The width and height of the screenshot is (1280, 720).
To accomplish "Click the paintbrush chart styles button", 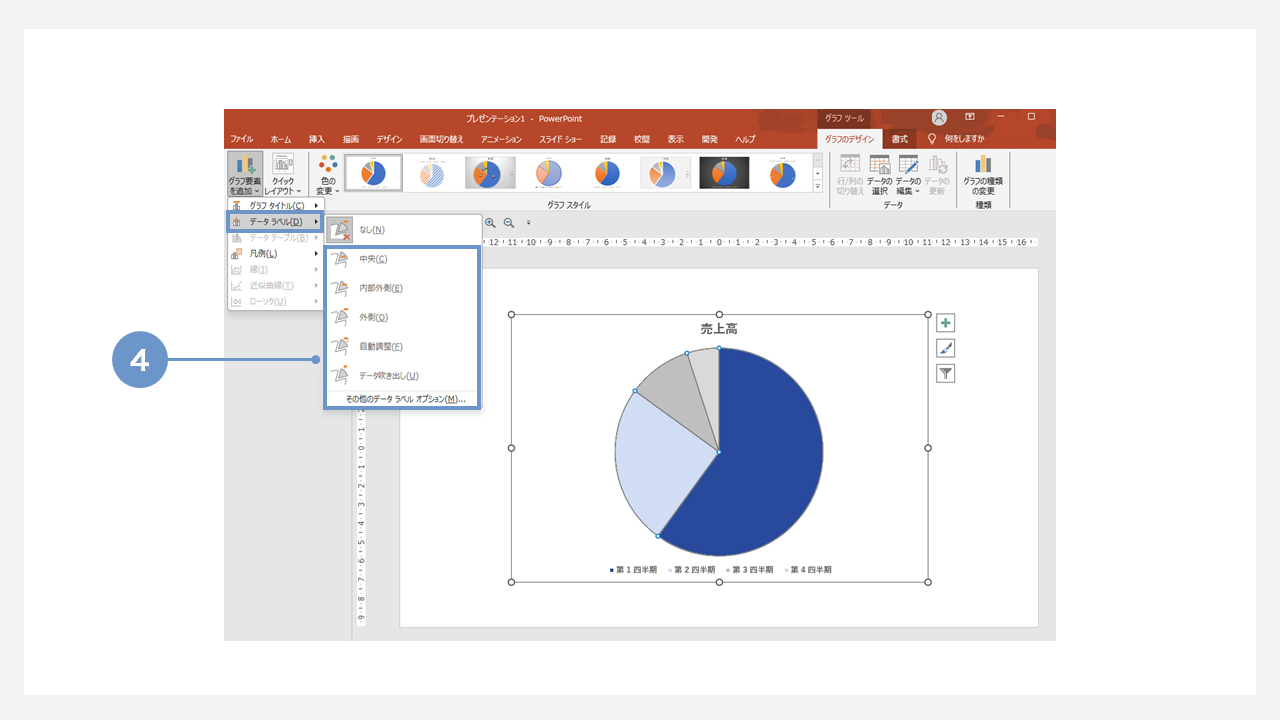I will pos(945,348).
